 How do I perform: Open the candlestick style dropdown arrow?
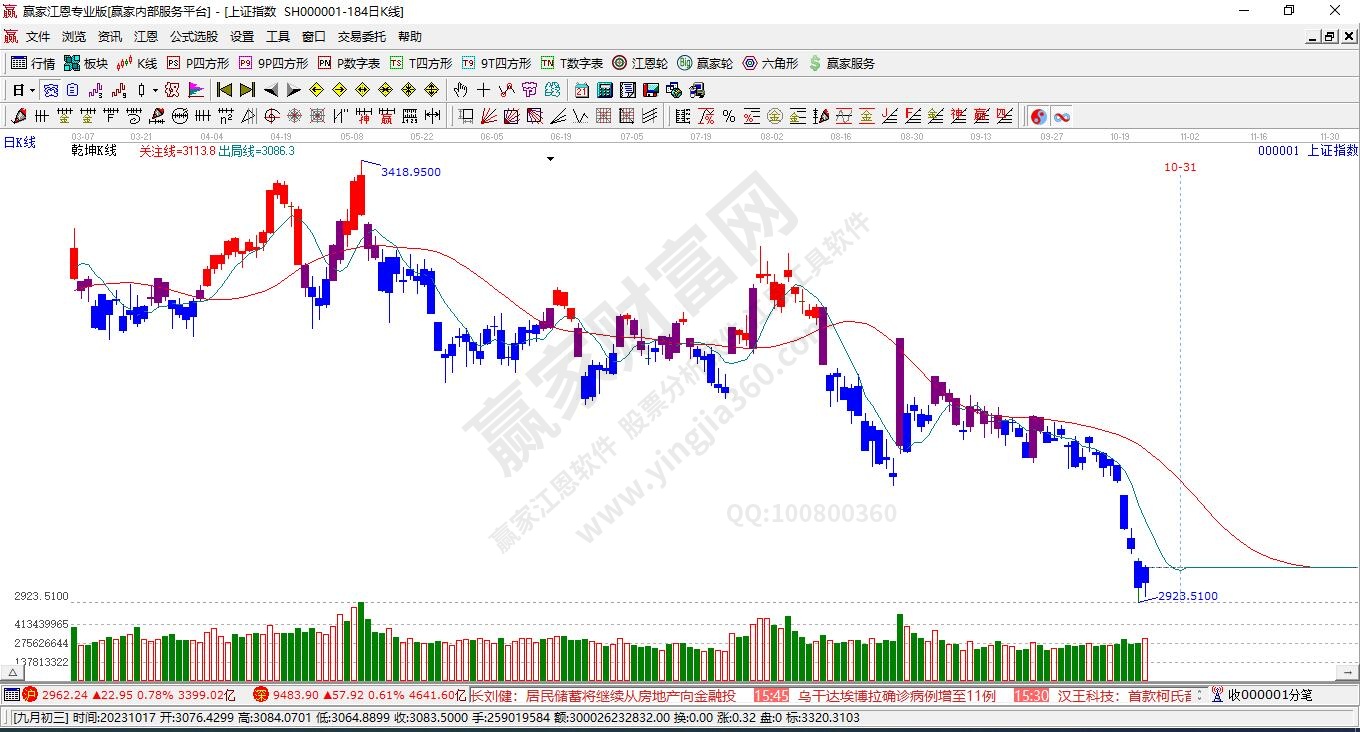point(154,90)
